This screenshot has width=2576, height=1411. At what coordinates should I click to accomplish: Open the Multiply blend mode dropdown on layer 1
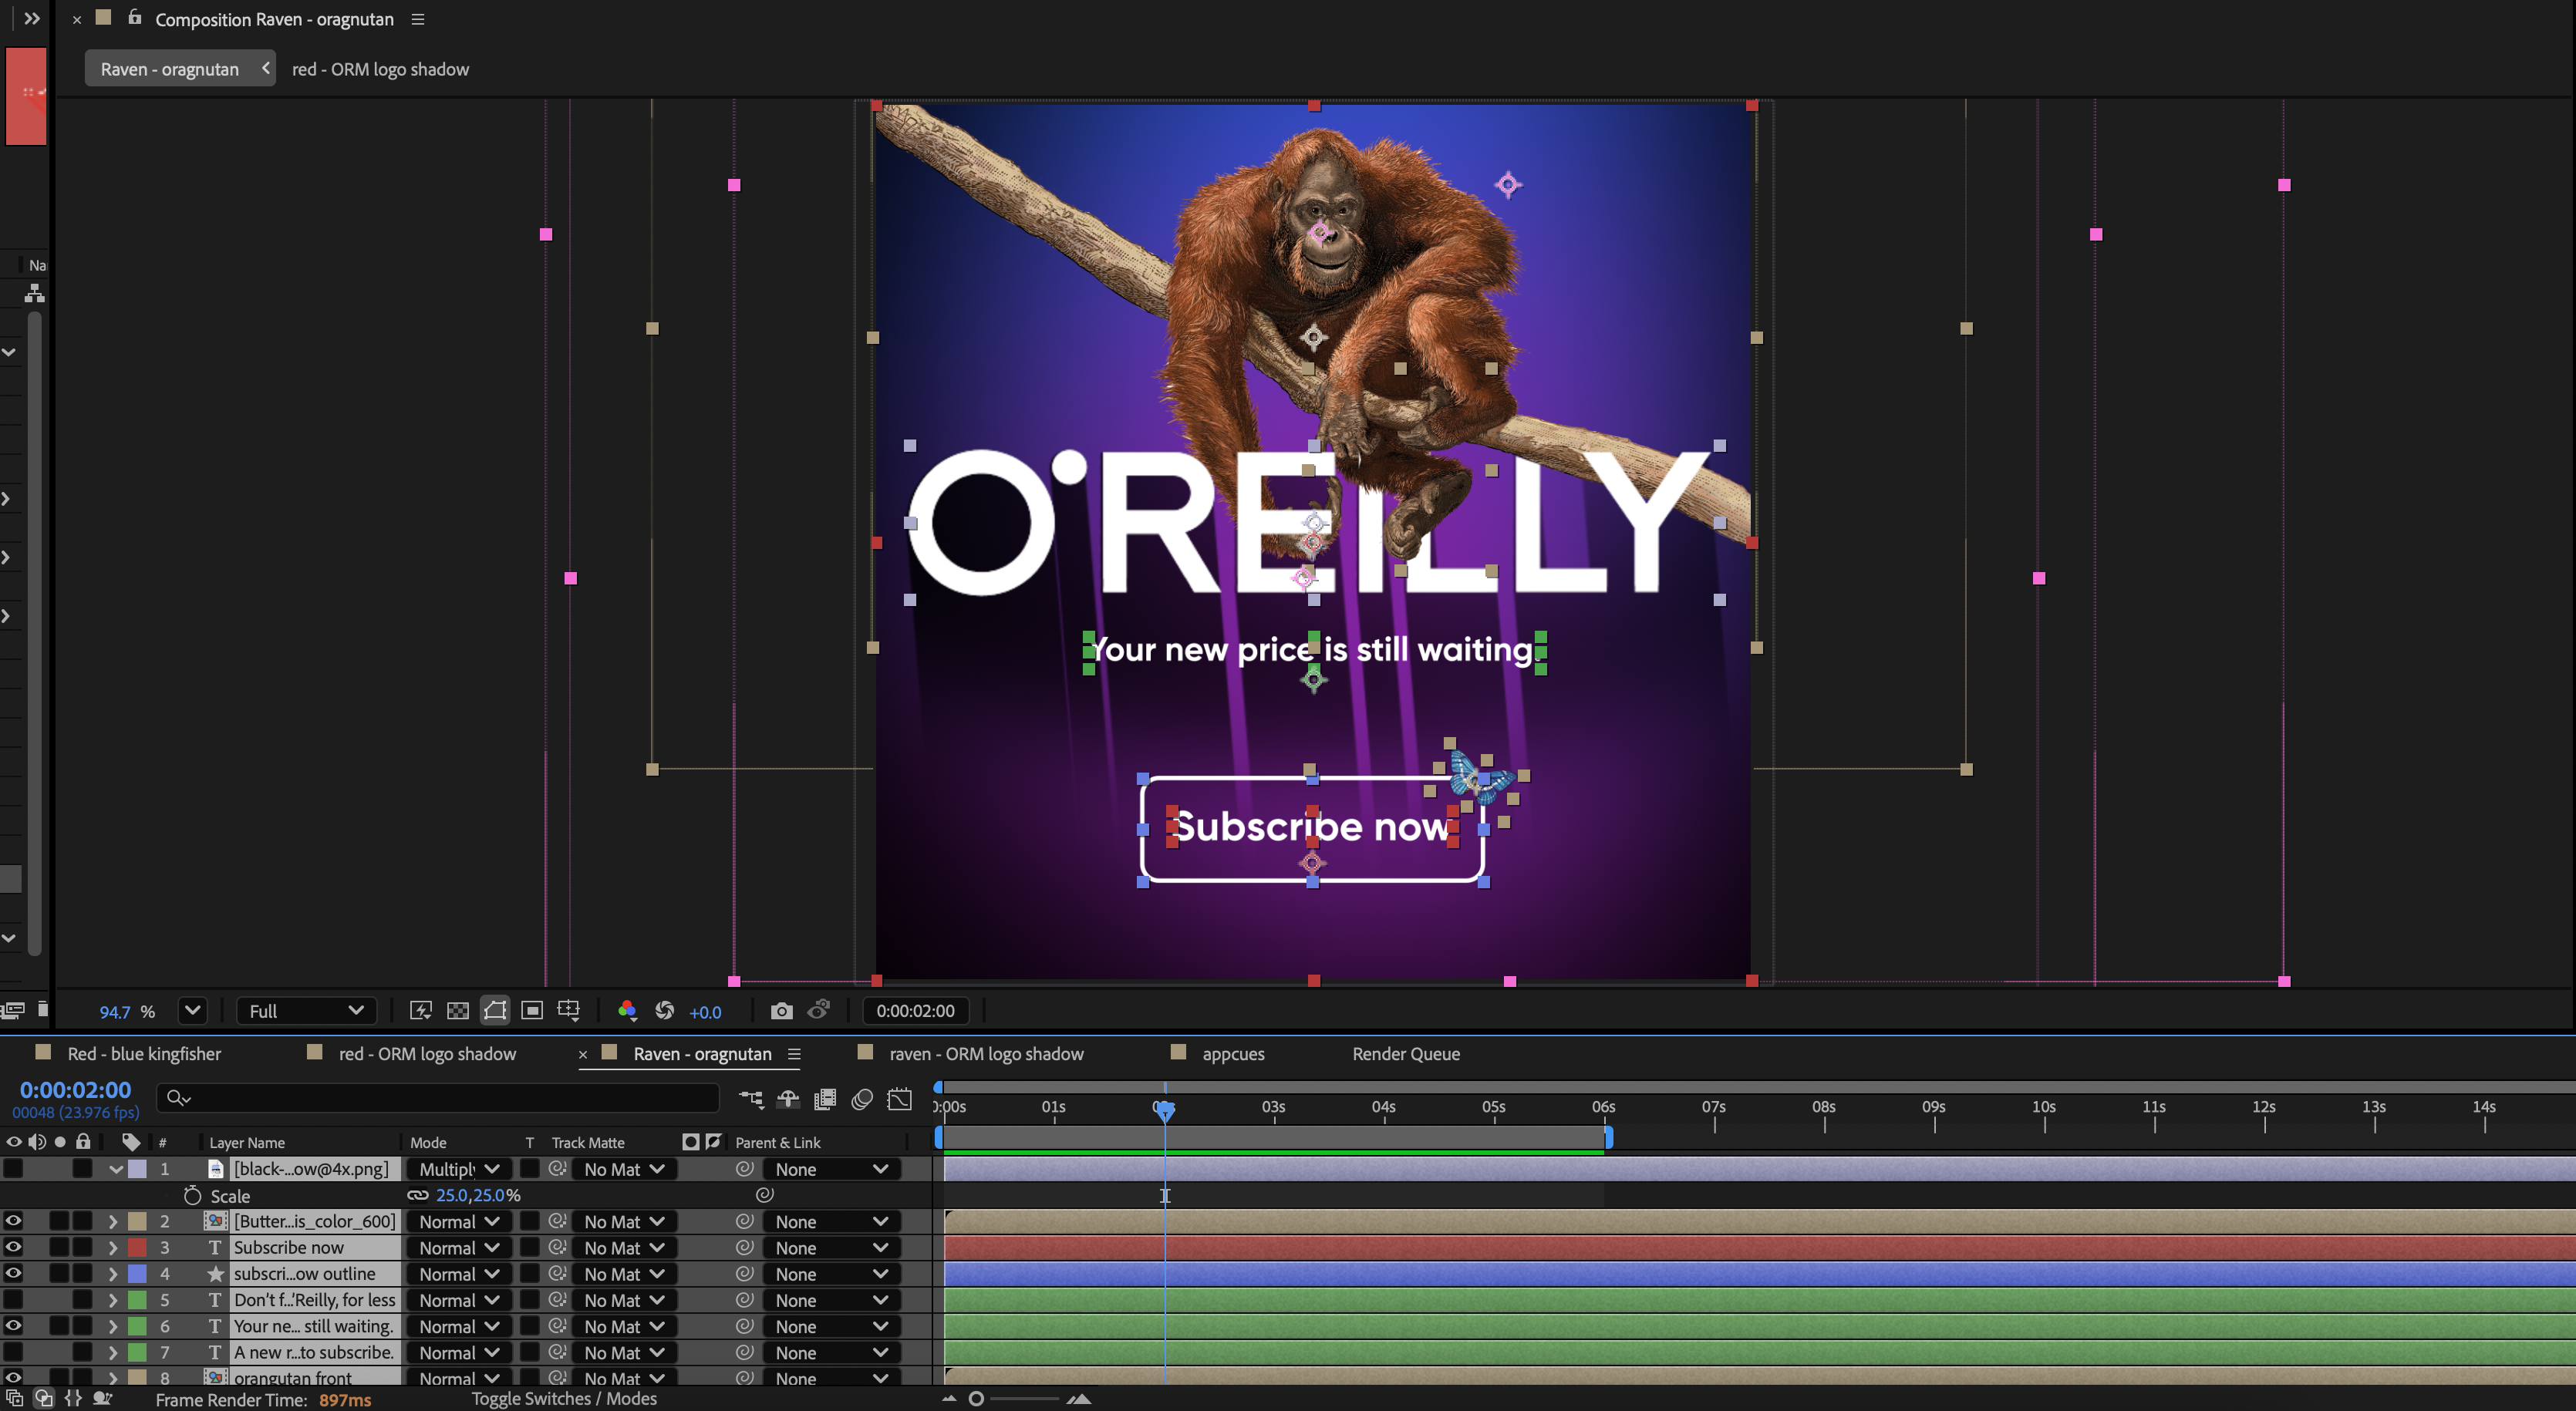(459, 1169)
